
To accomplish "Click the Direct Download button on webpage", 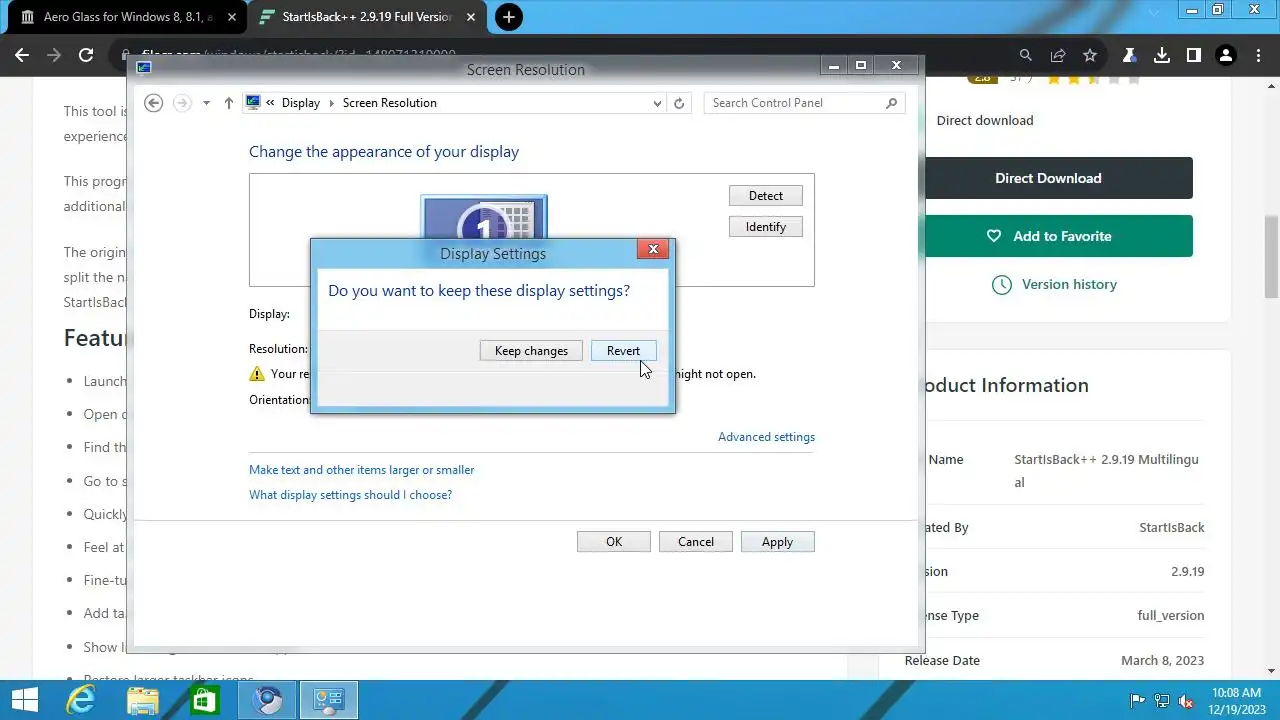I will (x=1048, y=178).
